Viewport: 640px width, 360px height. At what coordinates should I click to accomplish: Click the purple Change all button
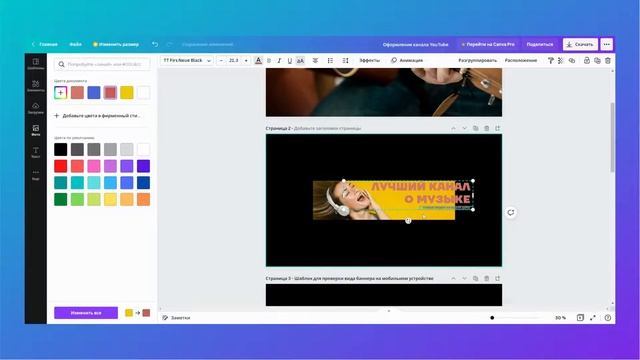[86, 313]
